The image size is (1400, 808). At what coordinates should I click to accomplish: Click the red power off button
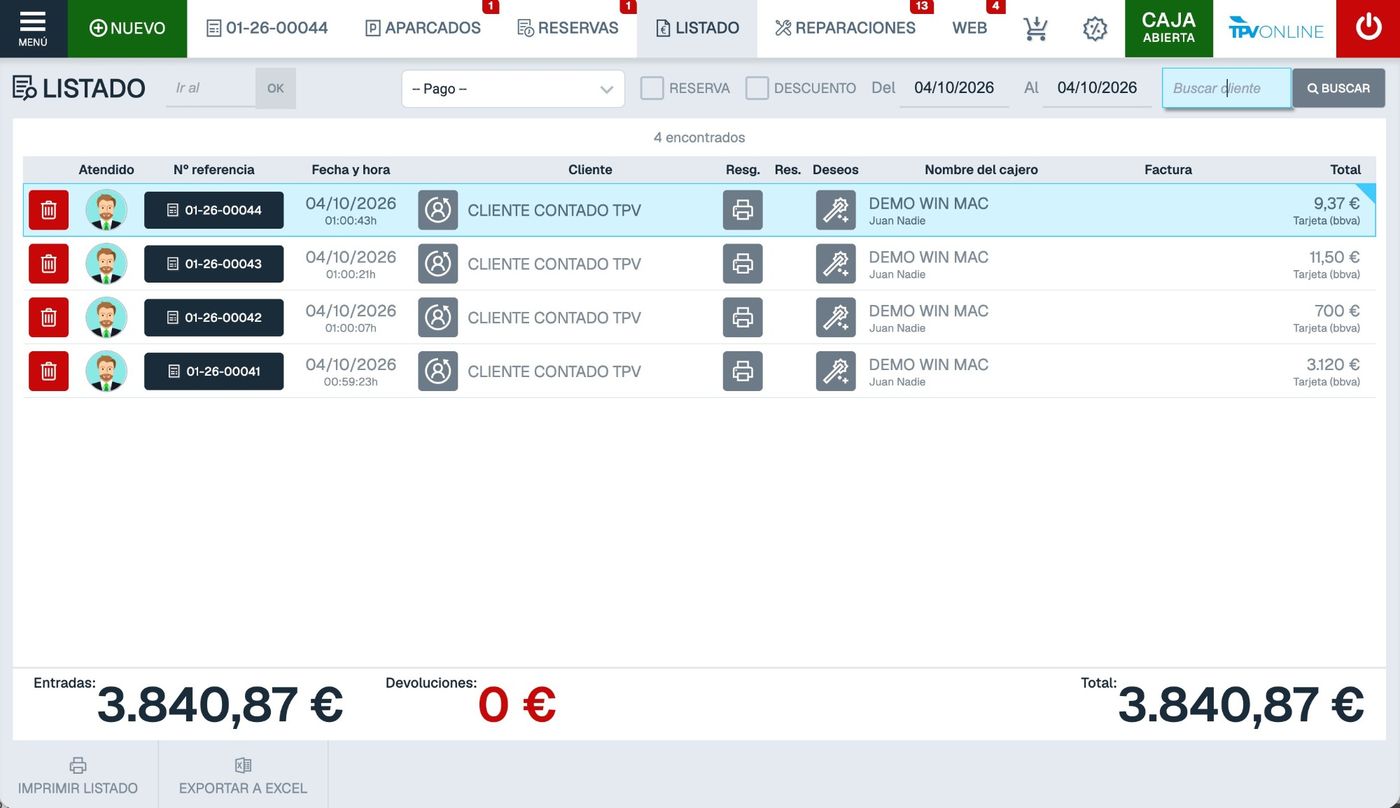[x=1368, y=28]
